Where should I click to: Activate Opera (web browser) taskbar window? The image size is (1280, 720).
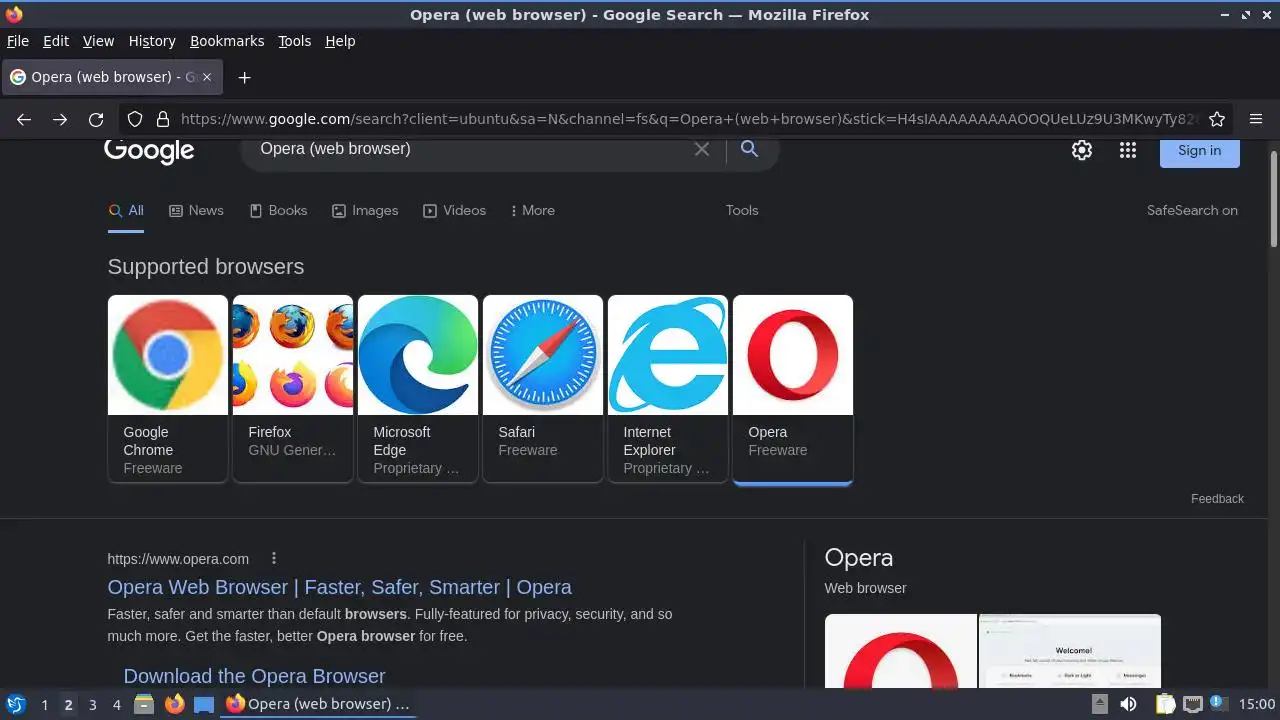318,704
